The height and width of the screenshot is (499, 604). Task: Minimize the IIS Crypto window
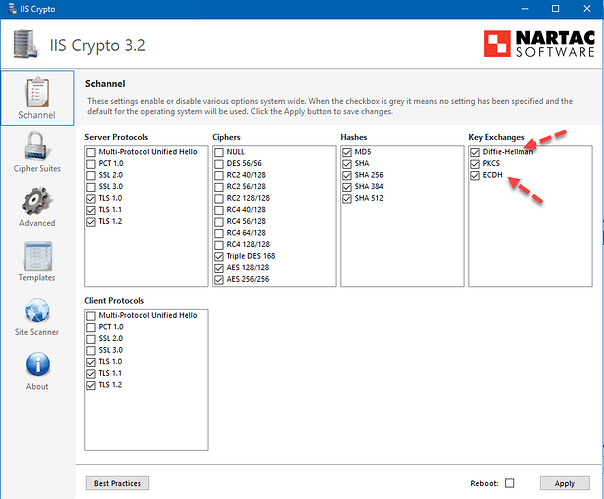tap(525, 8)
